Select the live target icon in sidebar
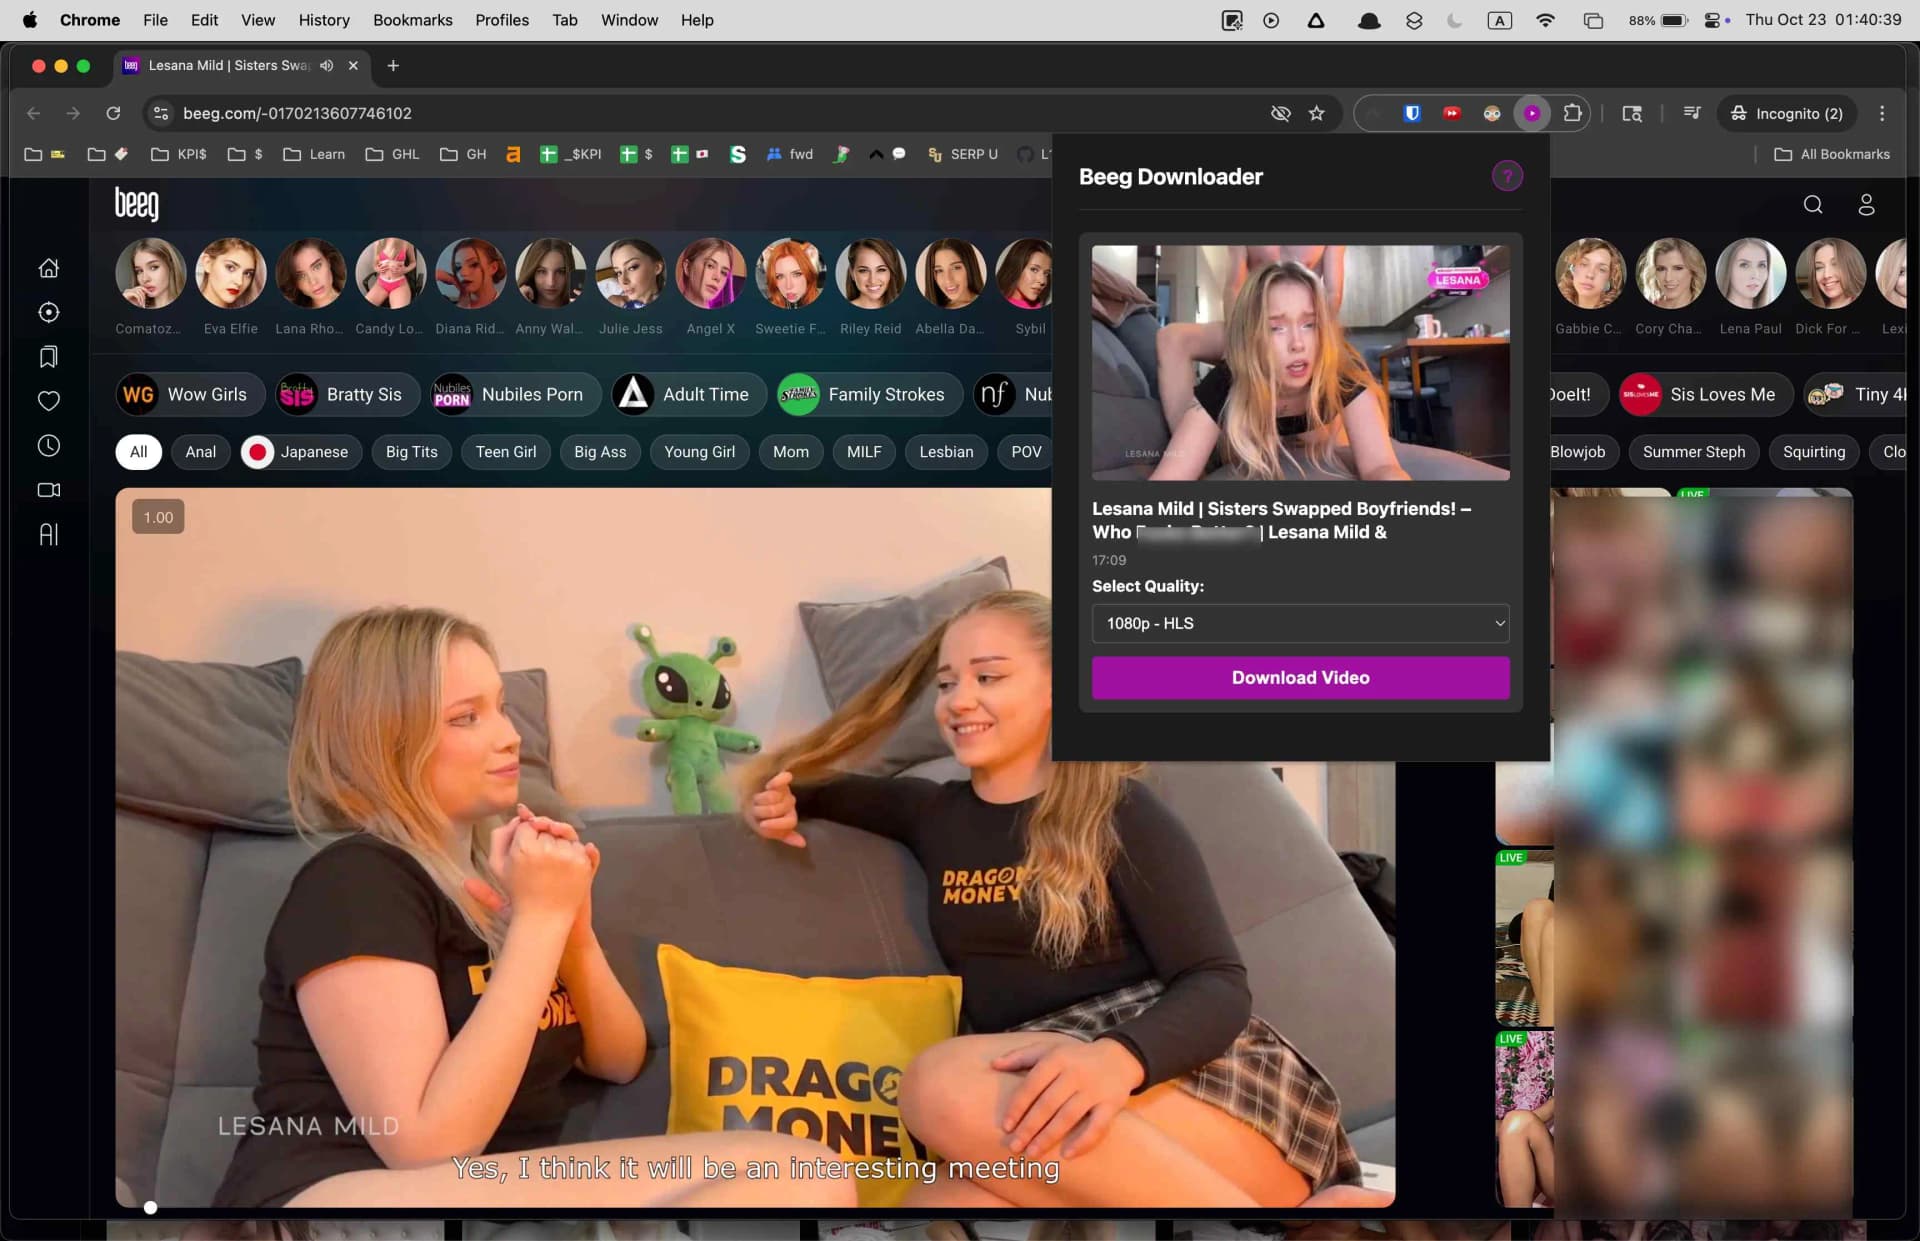Viewport: 1920px width, 1241px height. 48,312
